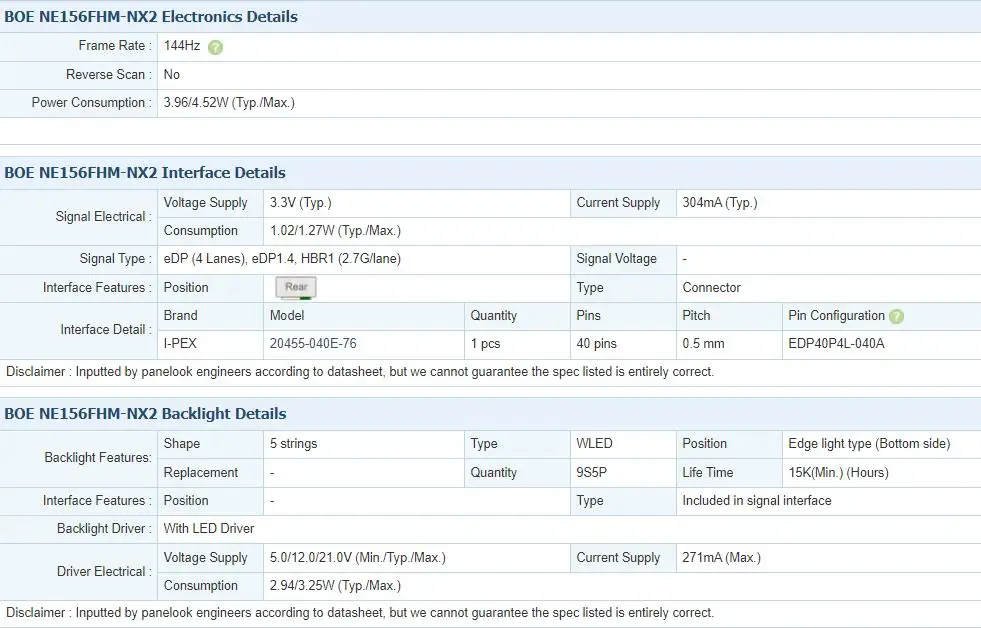Click the Interface Detail label

click(x=106, y=330)
